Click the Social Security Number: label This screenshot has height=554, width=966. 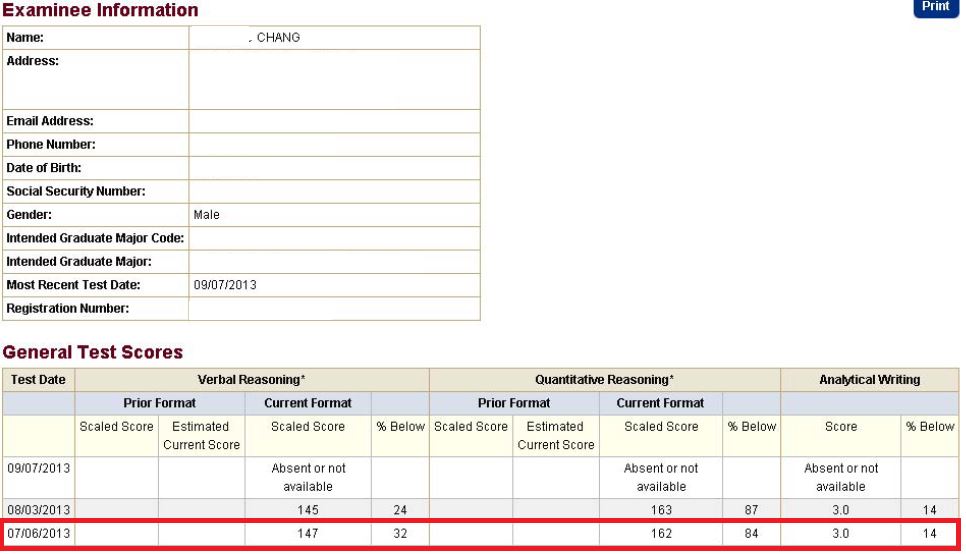(76, 192)
